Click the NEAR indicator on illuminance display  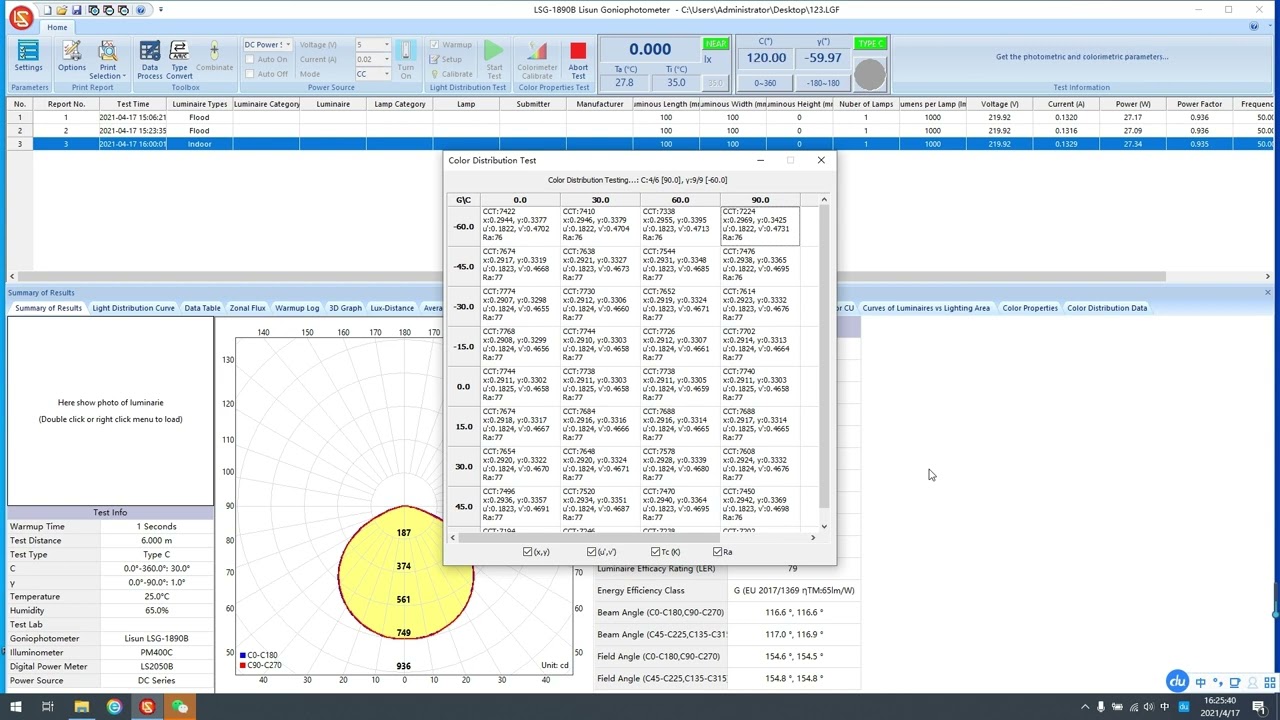(716, 44)
